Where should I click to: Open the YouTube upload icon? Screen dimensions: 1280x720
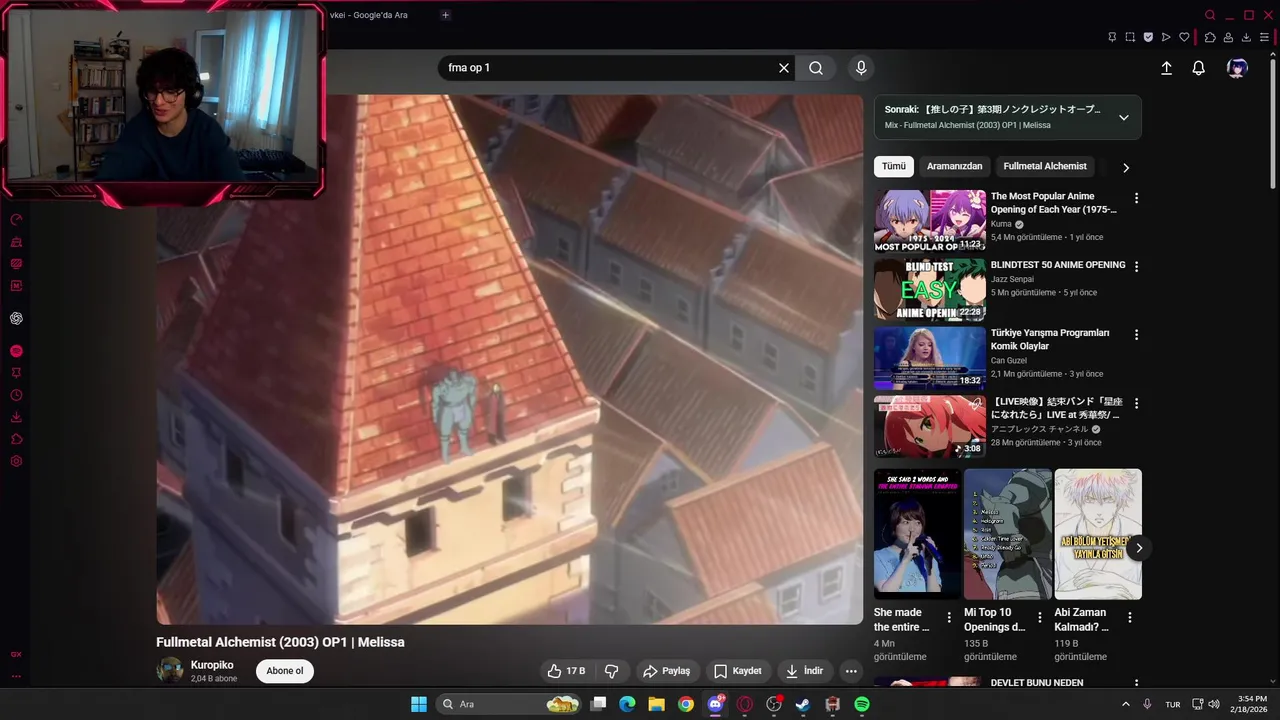[x=1166, y=68]
